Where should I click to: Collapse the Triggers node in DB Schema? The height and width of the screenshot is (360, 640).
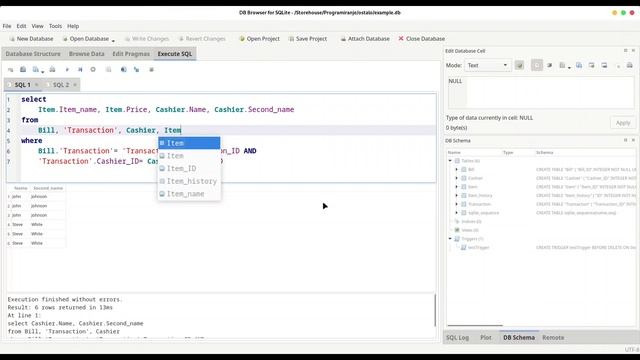pos(450,239)
